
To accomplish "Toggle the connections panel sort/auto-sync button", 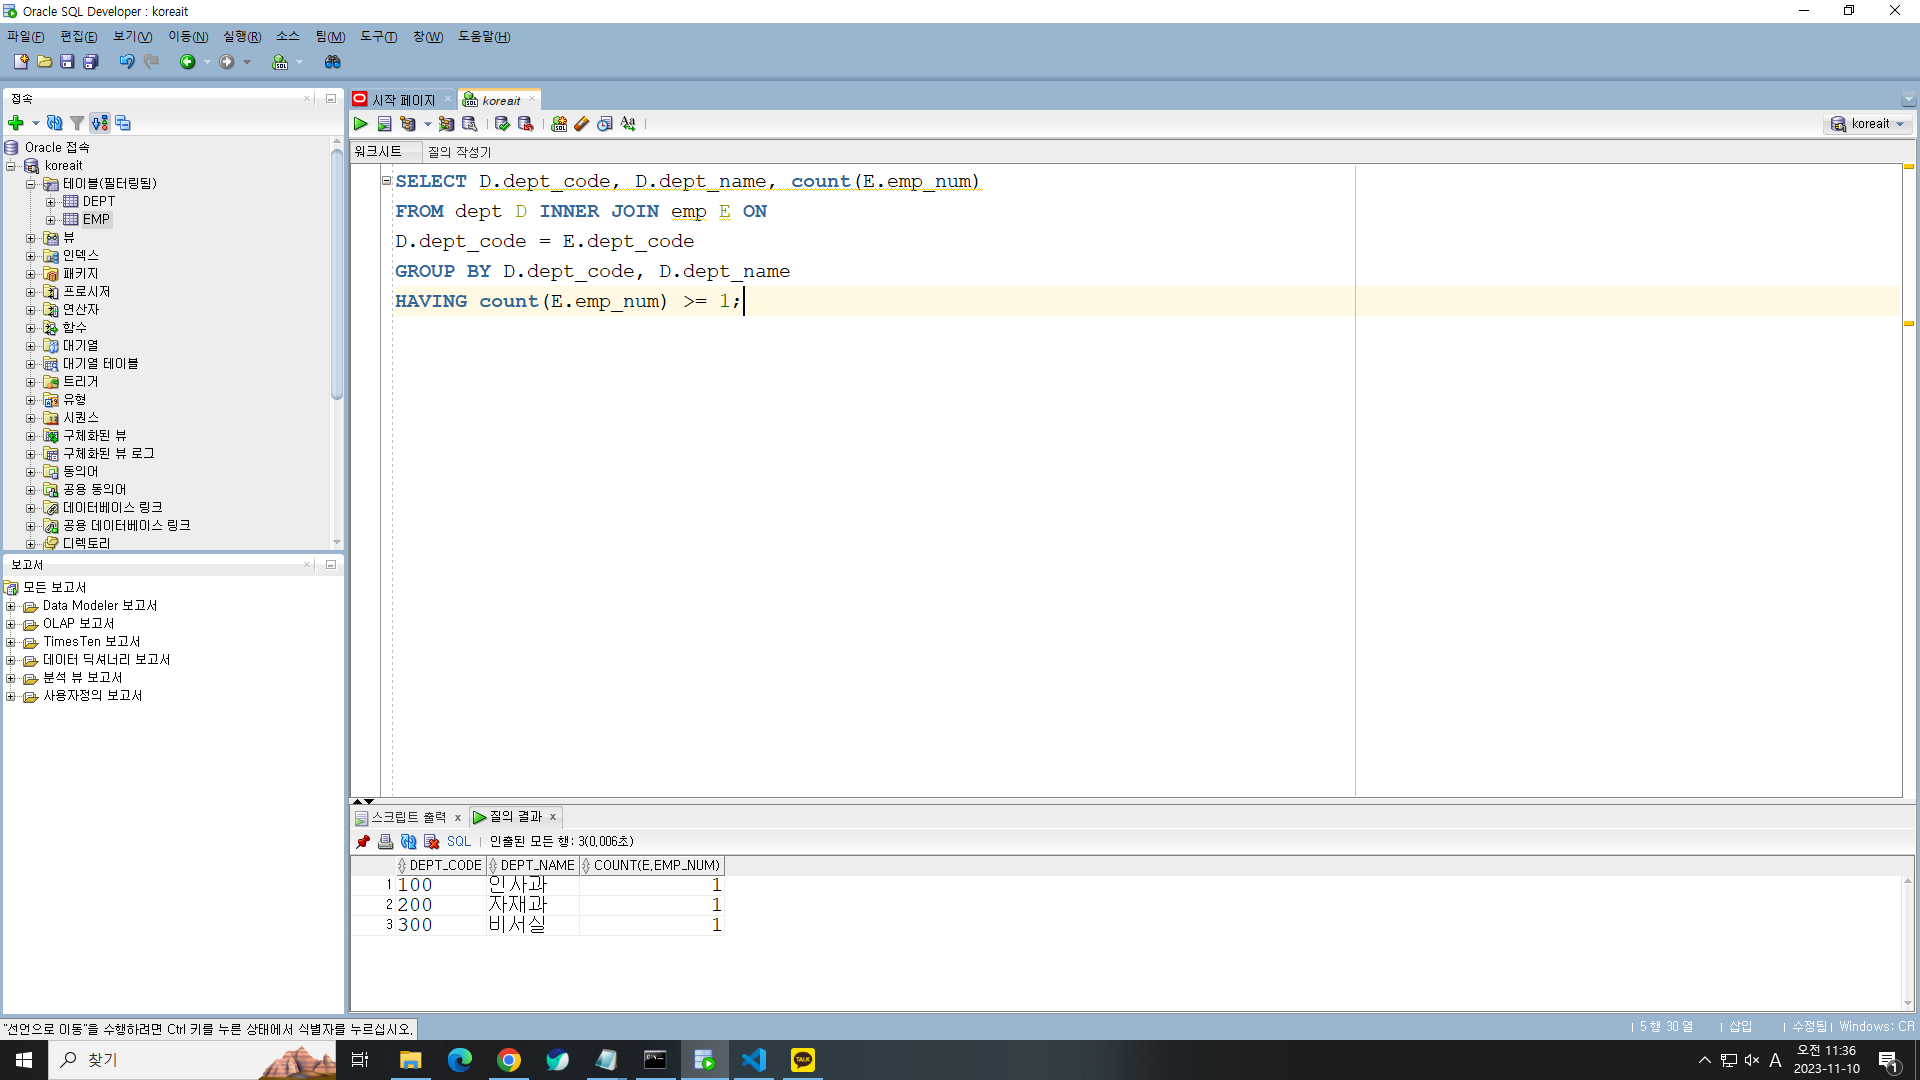I will click(x=100, y=123).
